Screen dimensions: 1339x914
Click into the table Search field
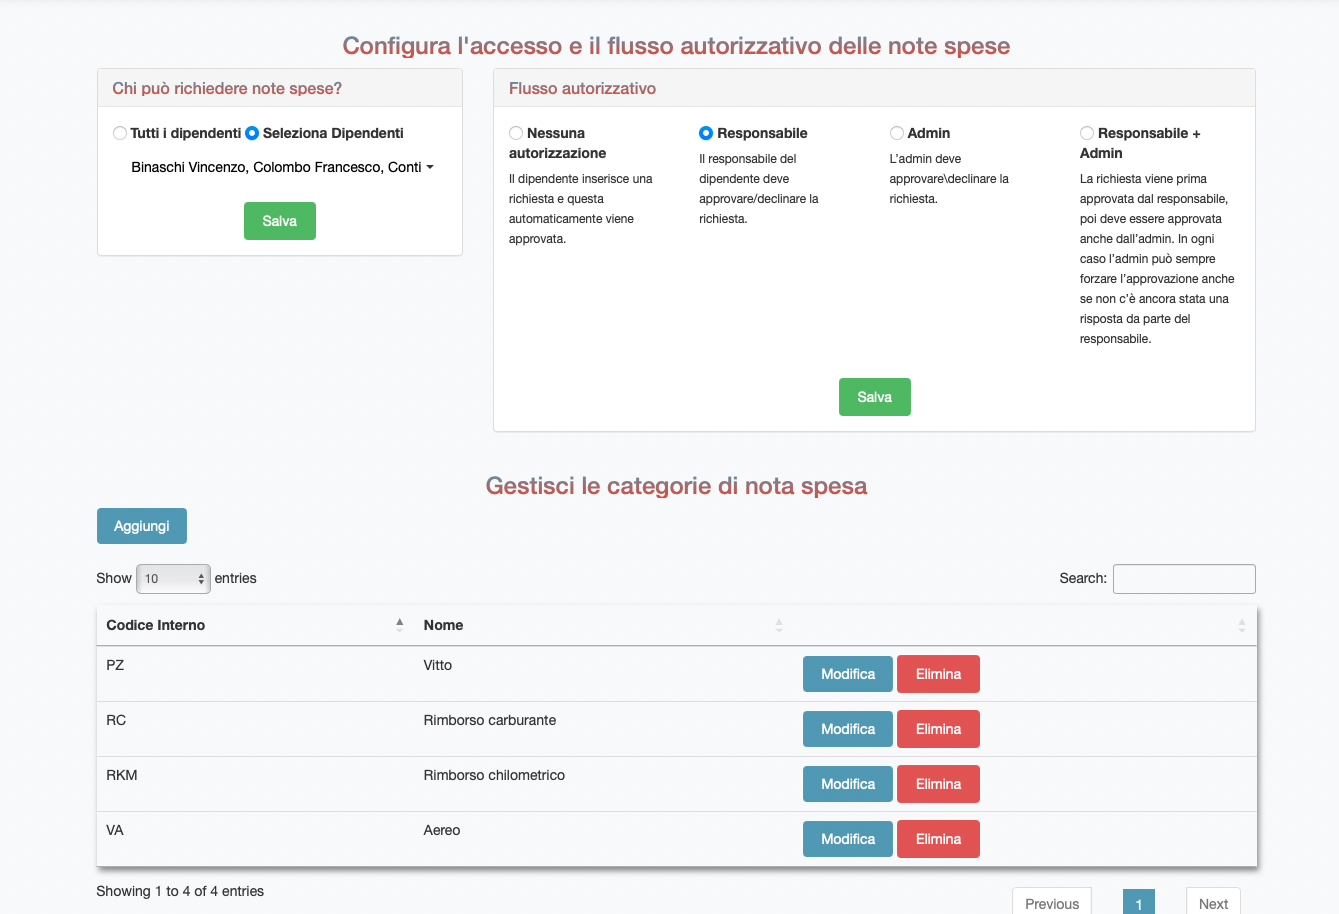coord(1184,579)
